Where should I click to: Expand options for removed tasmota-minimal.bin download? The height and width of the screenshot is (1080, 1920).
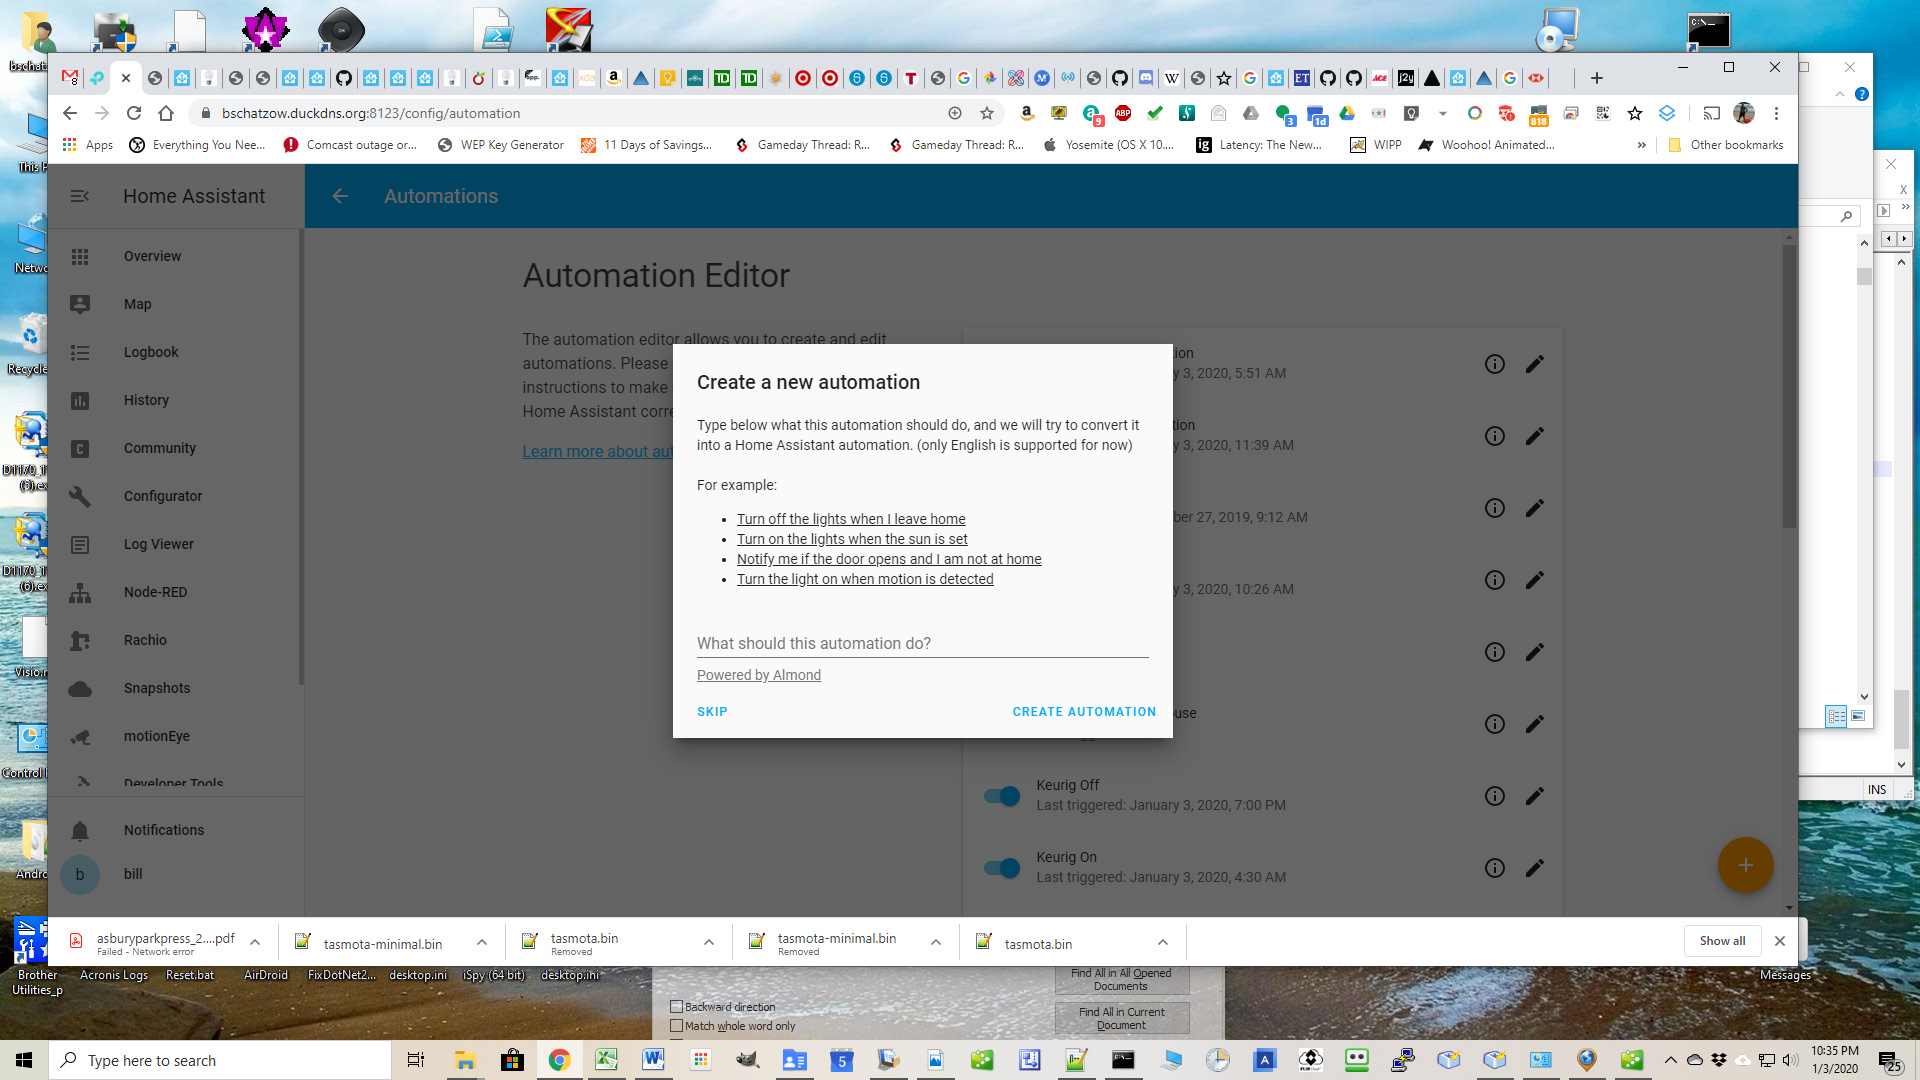[x=936, y=942]
